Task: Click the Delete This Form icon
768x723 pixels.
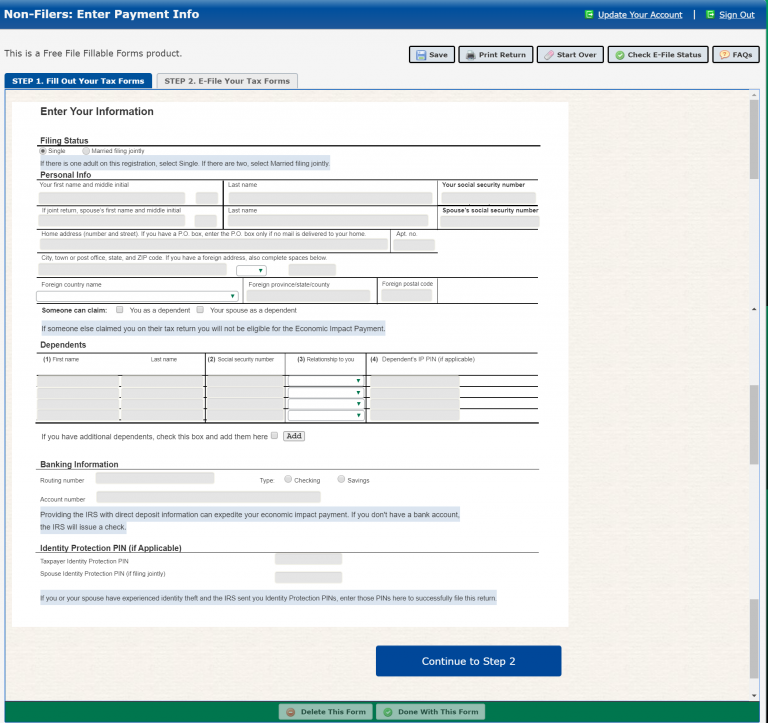Action: point(290,712)
